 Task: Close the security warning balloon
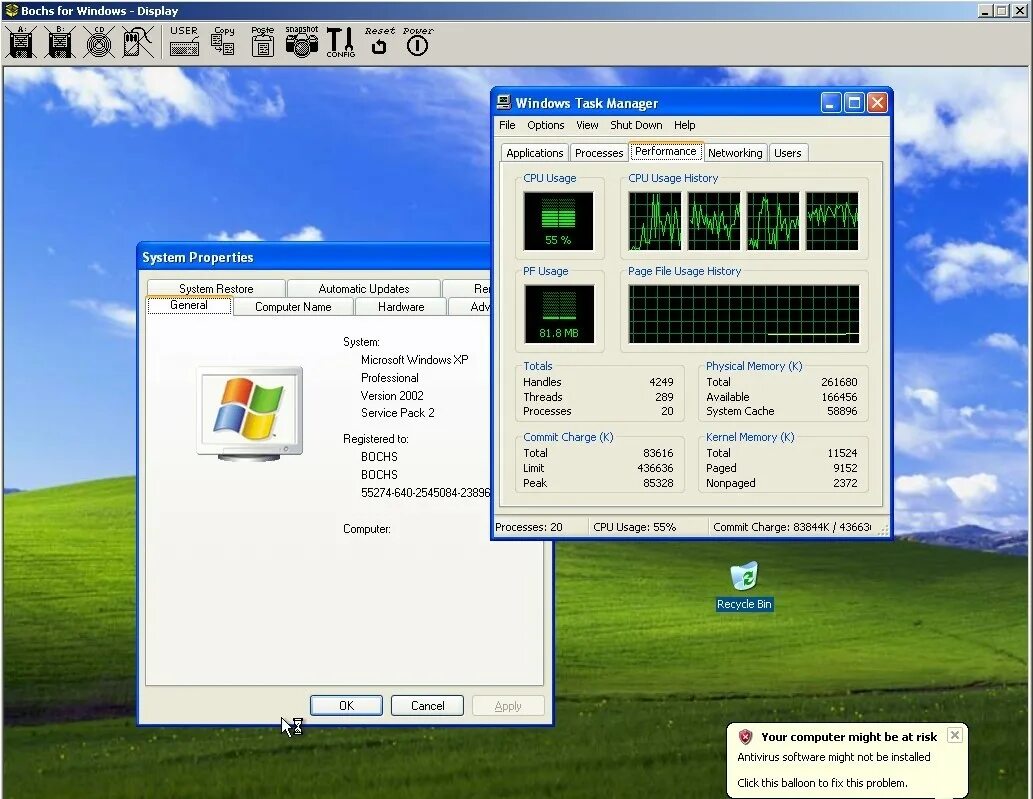point(955,735)
